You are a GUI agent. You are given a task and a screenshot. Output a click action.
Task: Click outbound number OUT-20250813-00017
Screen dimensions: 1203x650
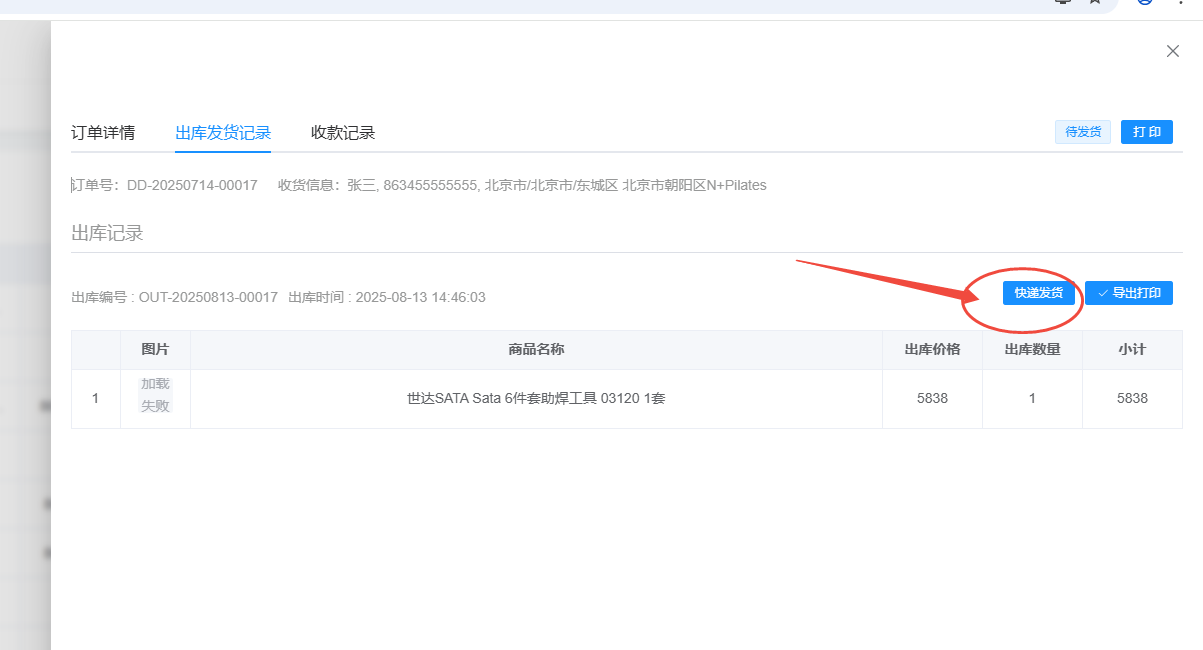[208, 298]
